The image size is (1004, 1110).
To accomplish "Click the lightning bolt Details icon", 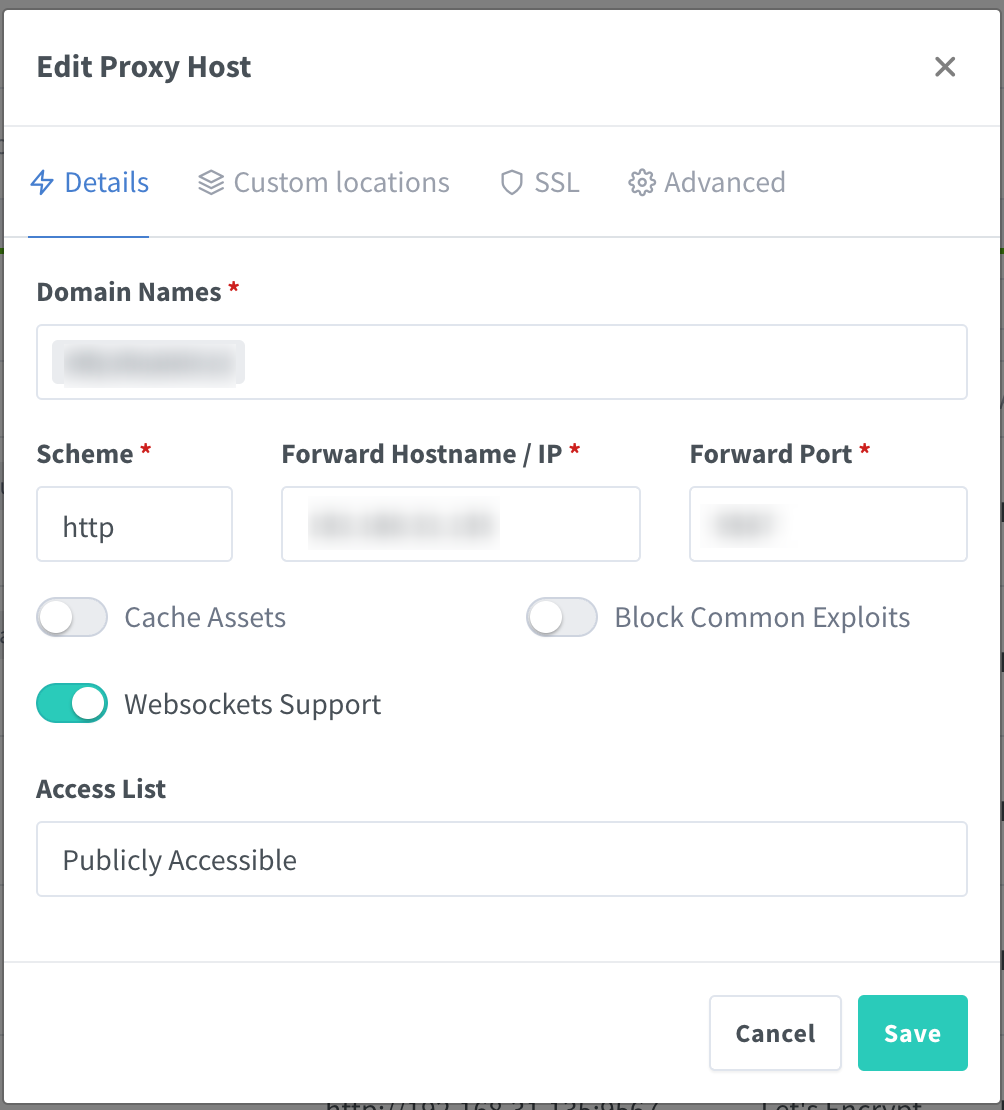I will pyautogui.click(x=42, y=183).
